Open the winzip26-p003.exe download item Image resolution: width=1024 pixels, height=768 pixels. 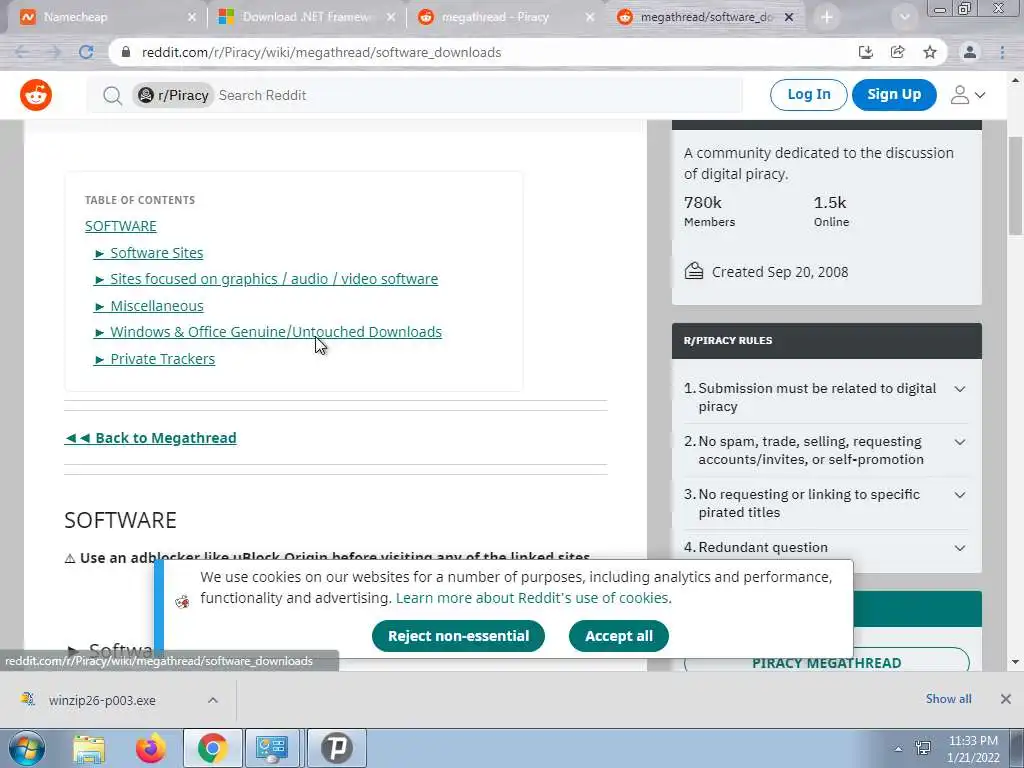pyautogui.click(x=102, y=700)
